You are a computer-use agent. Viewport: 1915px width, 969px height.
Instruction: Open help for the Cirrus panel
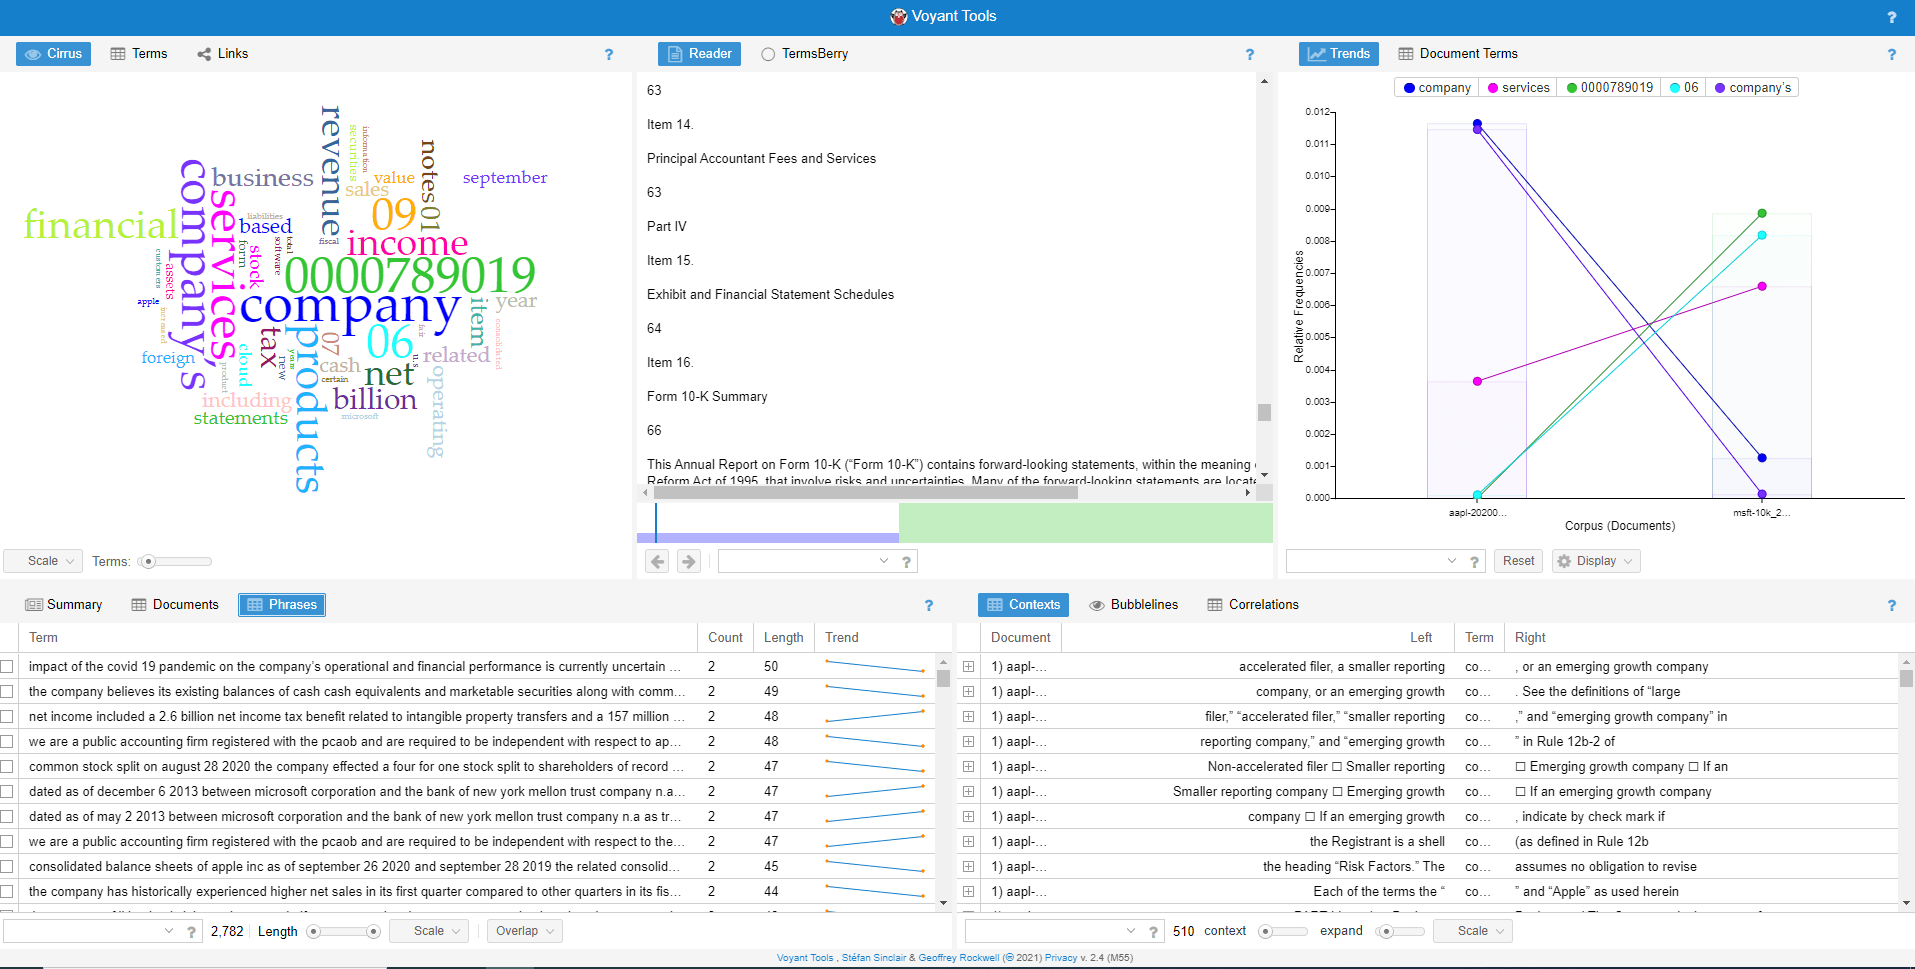click(609, 54)
